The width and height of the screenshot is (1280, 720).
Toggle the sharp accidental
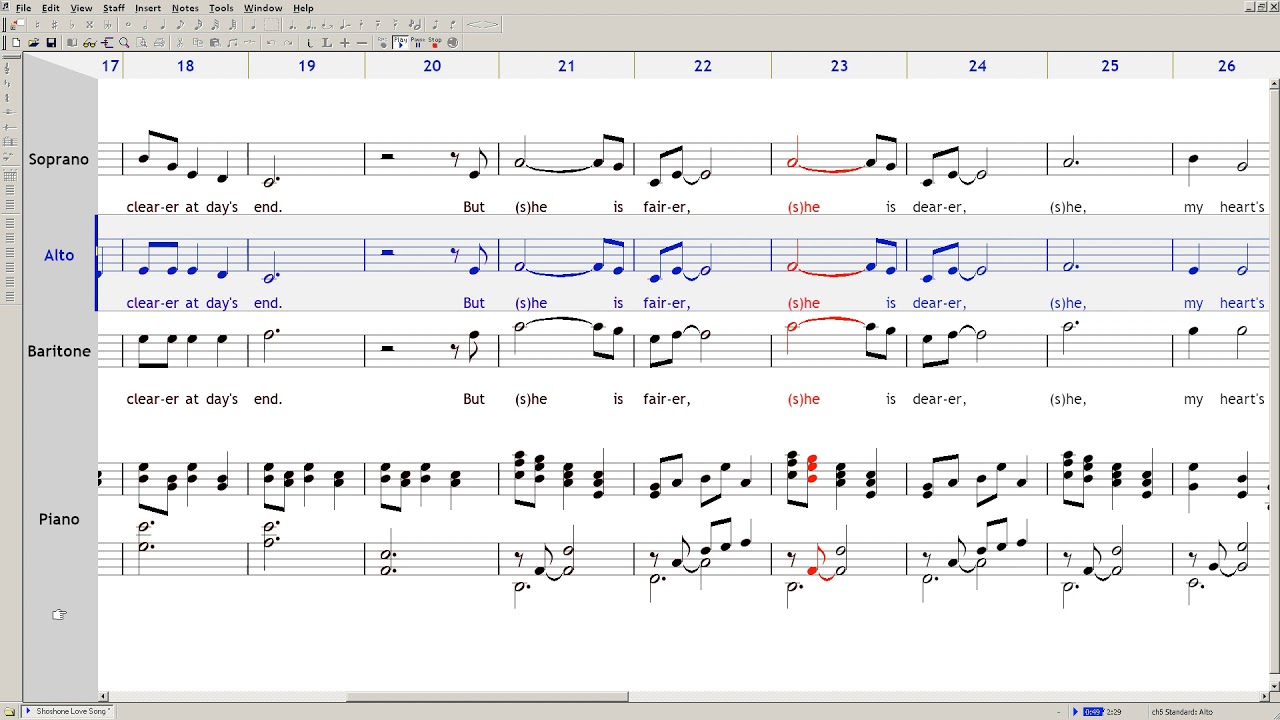click(55, 24)
